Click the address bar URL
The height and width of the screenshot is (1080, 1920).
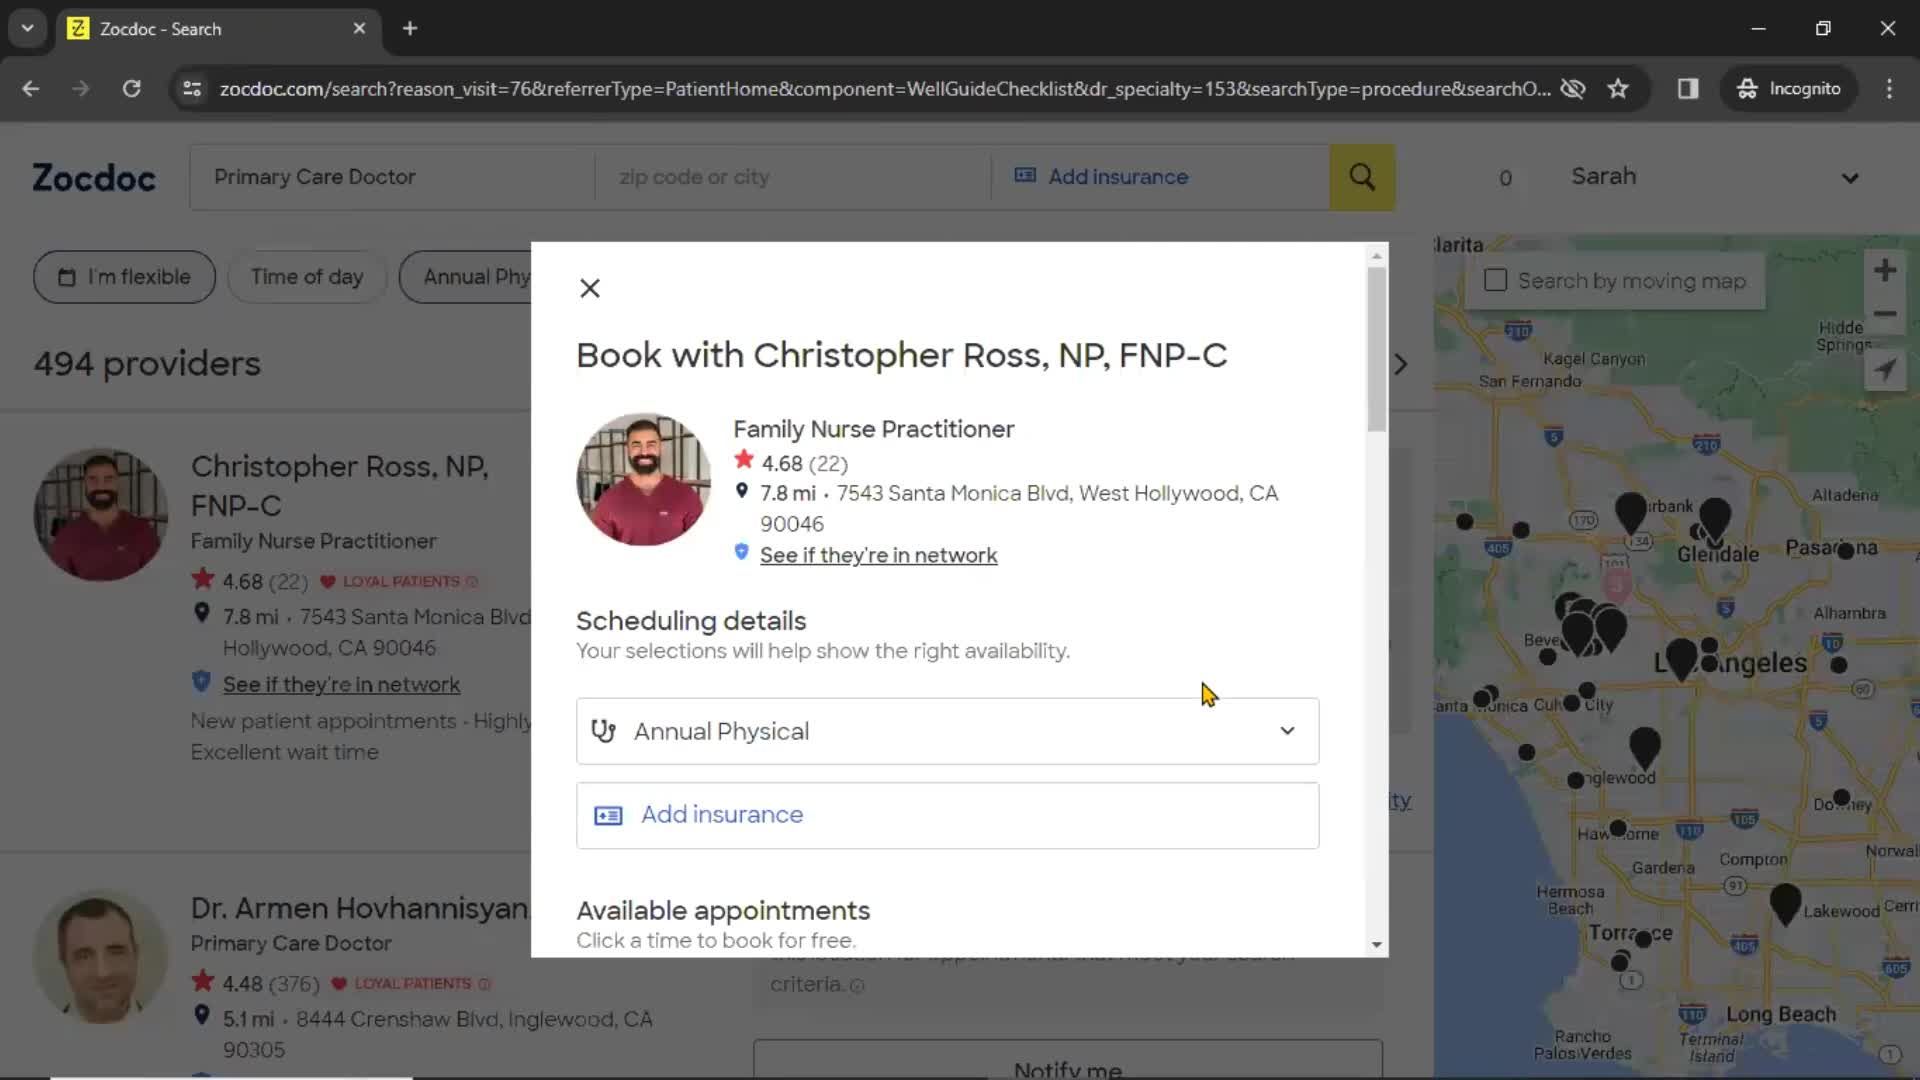click(884, 89)
